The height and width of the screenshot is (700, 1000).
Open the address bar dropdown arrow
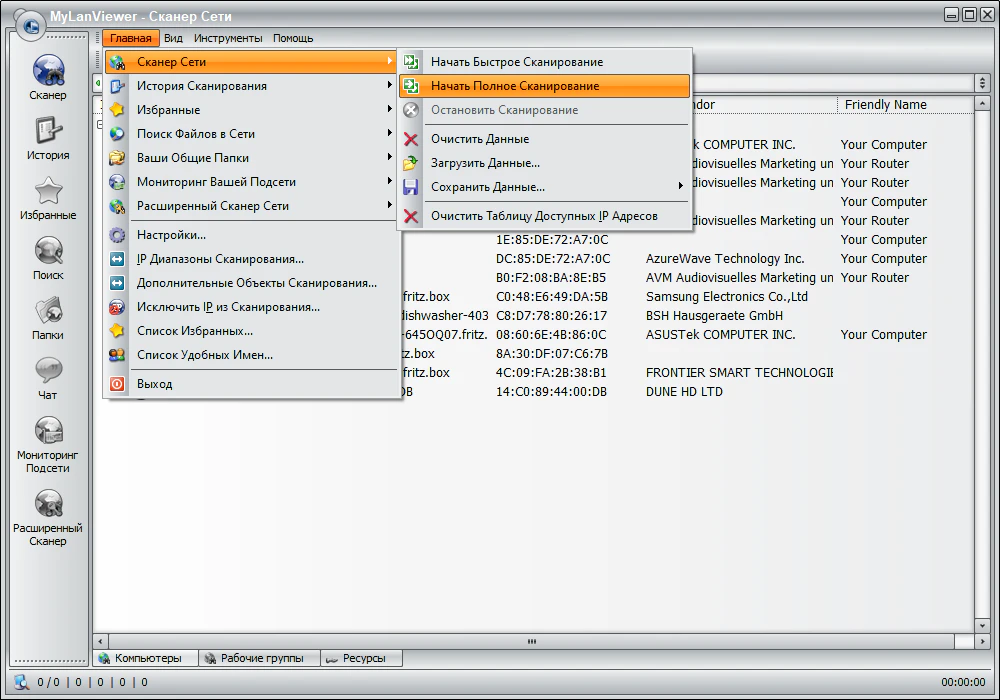(x=981, y=82)
